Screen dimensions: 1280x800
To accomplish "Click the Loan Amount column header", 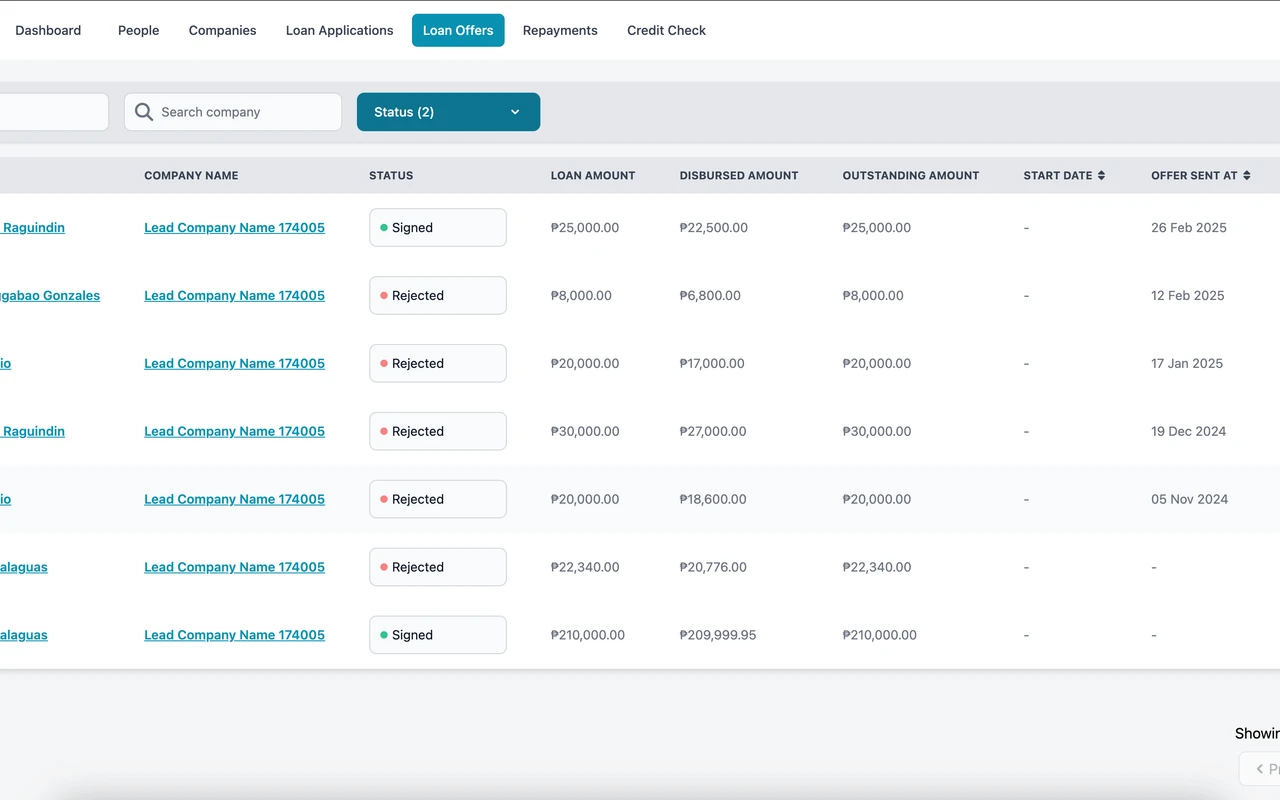I will point(593,175).
